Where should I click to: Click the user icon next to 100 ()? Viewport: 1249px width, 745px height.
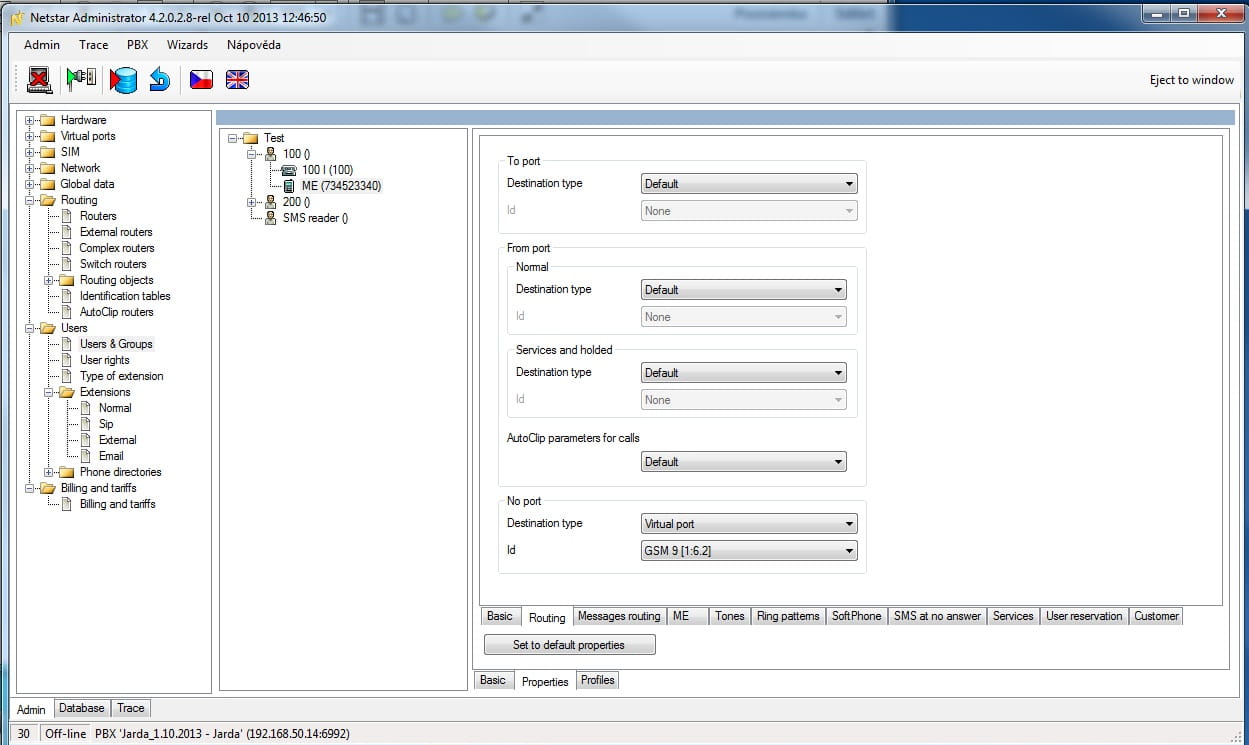pos(270,154)
